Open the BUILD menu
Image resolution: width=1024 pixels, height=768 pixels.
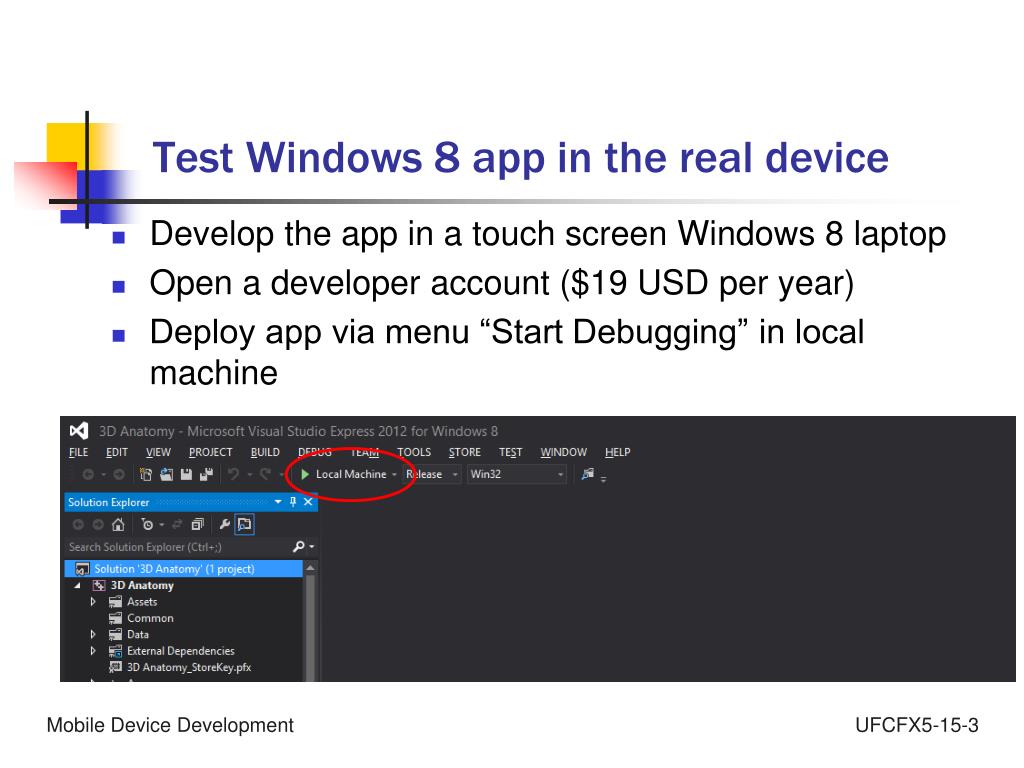tap(265, 452)
